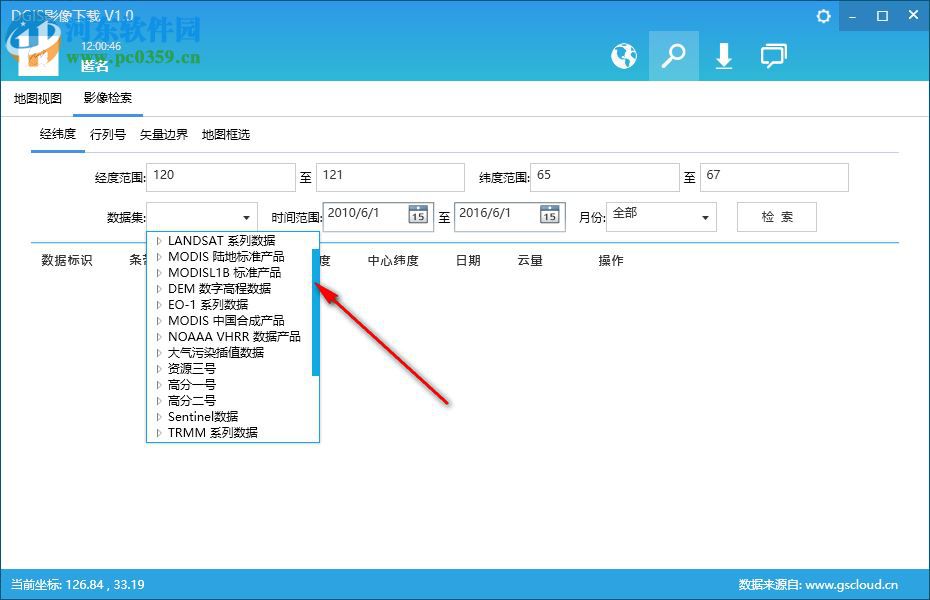Open the settings gear in title bar
The height and width of the screenshot is (600, 930).
(x=822, y=16)
